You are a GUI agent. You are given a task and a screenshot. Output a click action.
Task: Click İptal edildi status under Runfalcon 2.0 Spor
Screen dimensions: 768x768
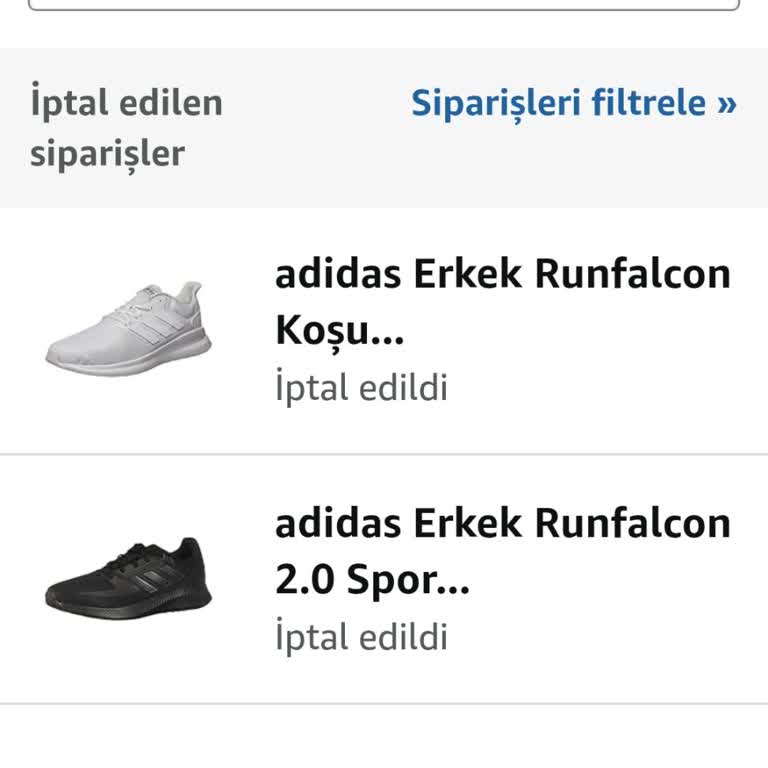tap(361, 638)
